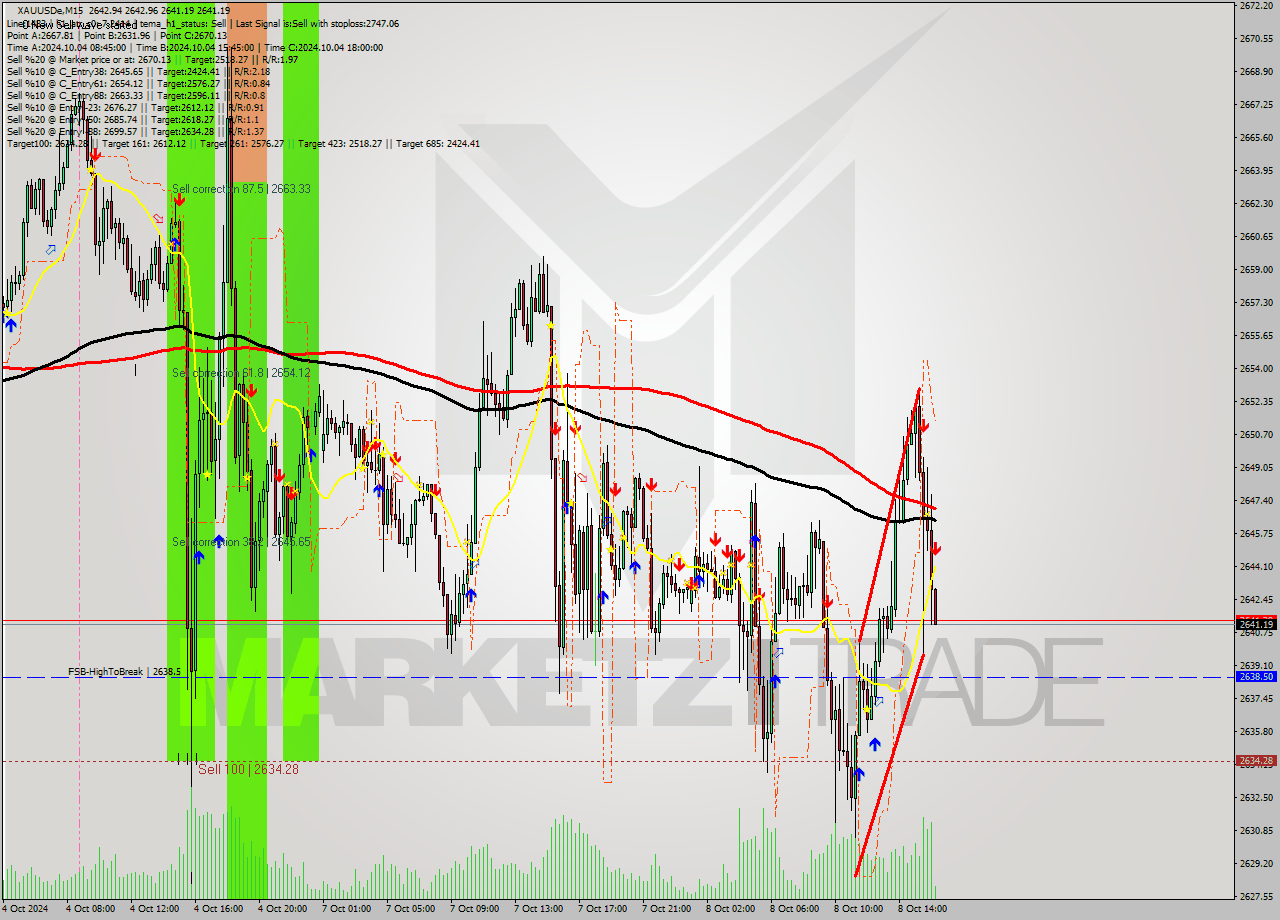
Task: Click the 2629.20 price axis label
Action: pyautogui.click(x=1256, y=864)
